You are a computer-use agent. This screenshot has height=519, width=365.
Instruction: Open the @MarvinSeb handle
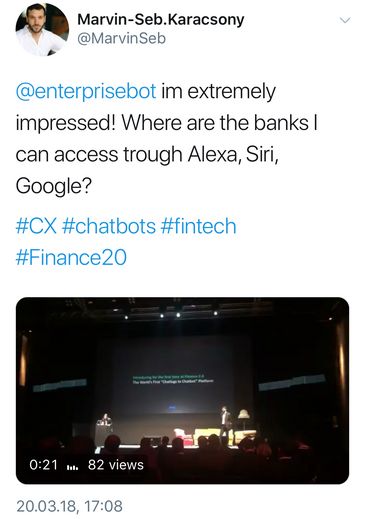[x=121, y=39]
